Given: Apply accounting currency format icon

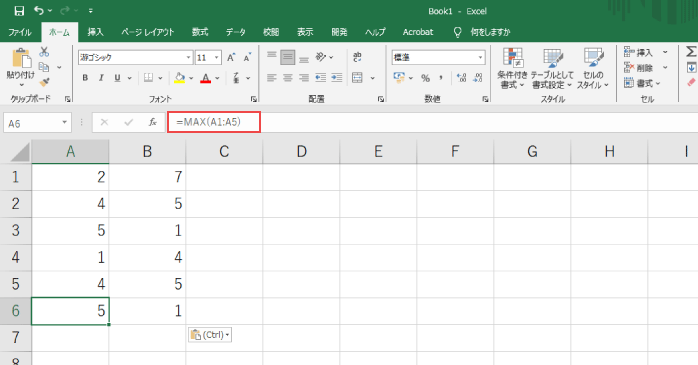Looking at the screenshot, I should pyautogui.click(x=399, y=78).
